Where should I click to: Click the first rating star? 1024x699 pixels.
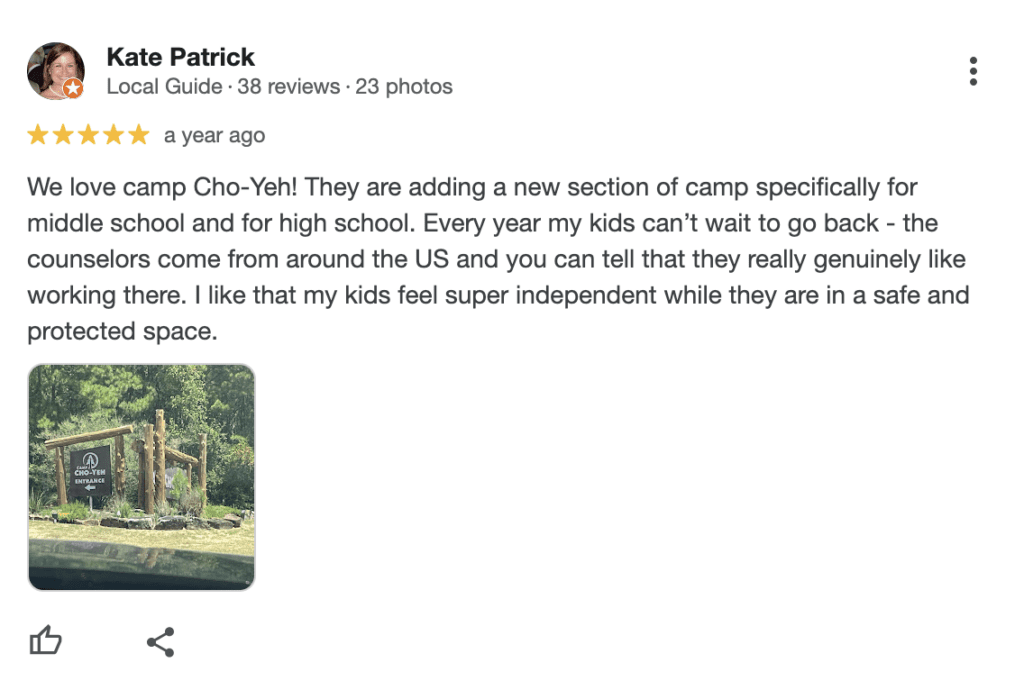(38, 135)
